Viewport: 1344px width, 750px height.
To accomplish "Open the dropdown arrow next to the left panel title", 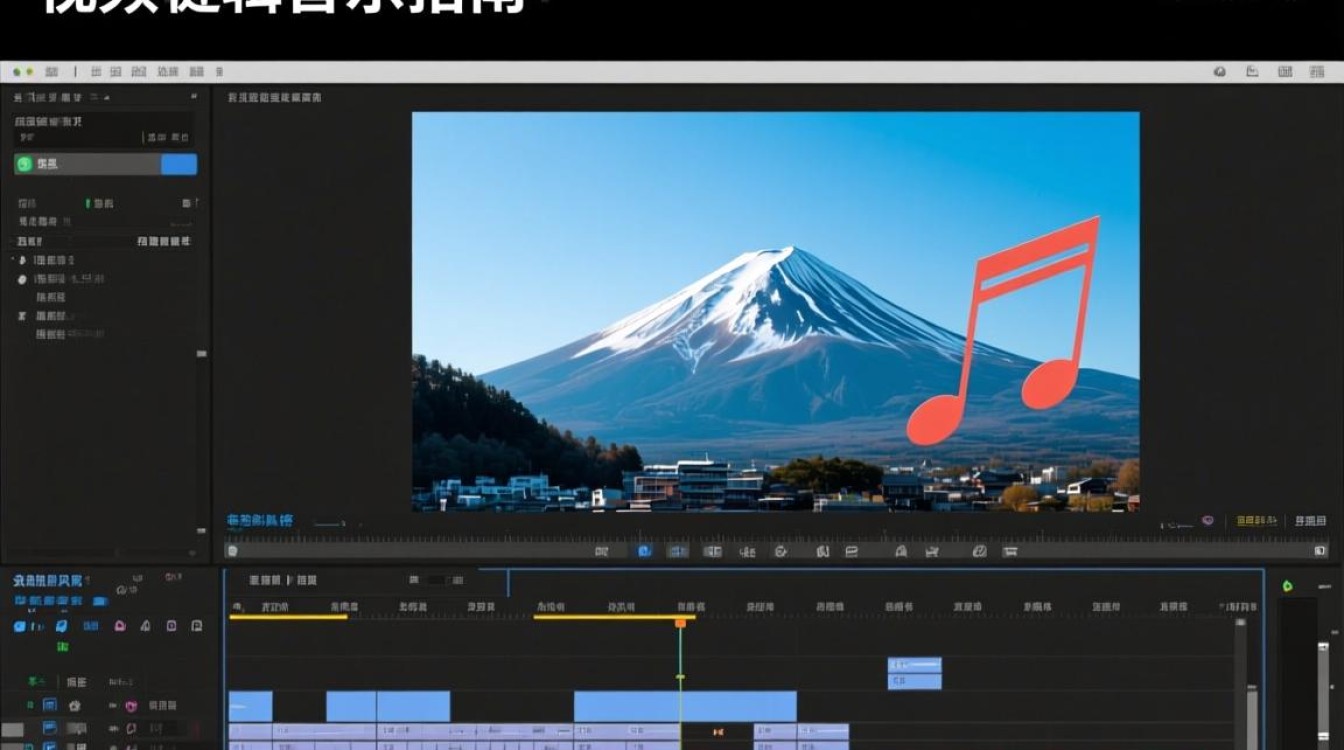I will click(106, 97).
